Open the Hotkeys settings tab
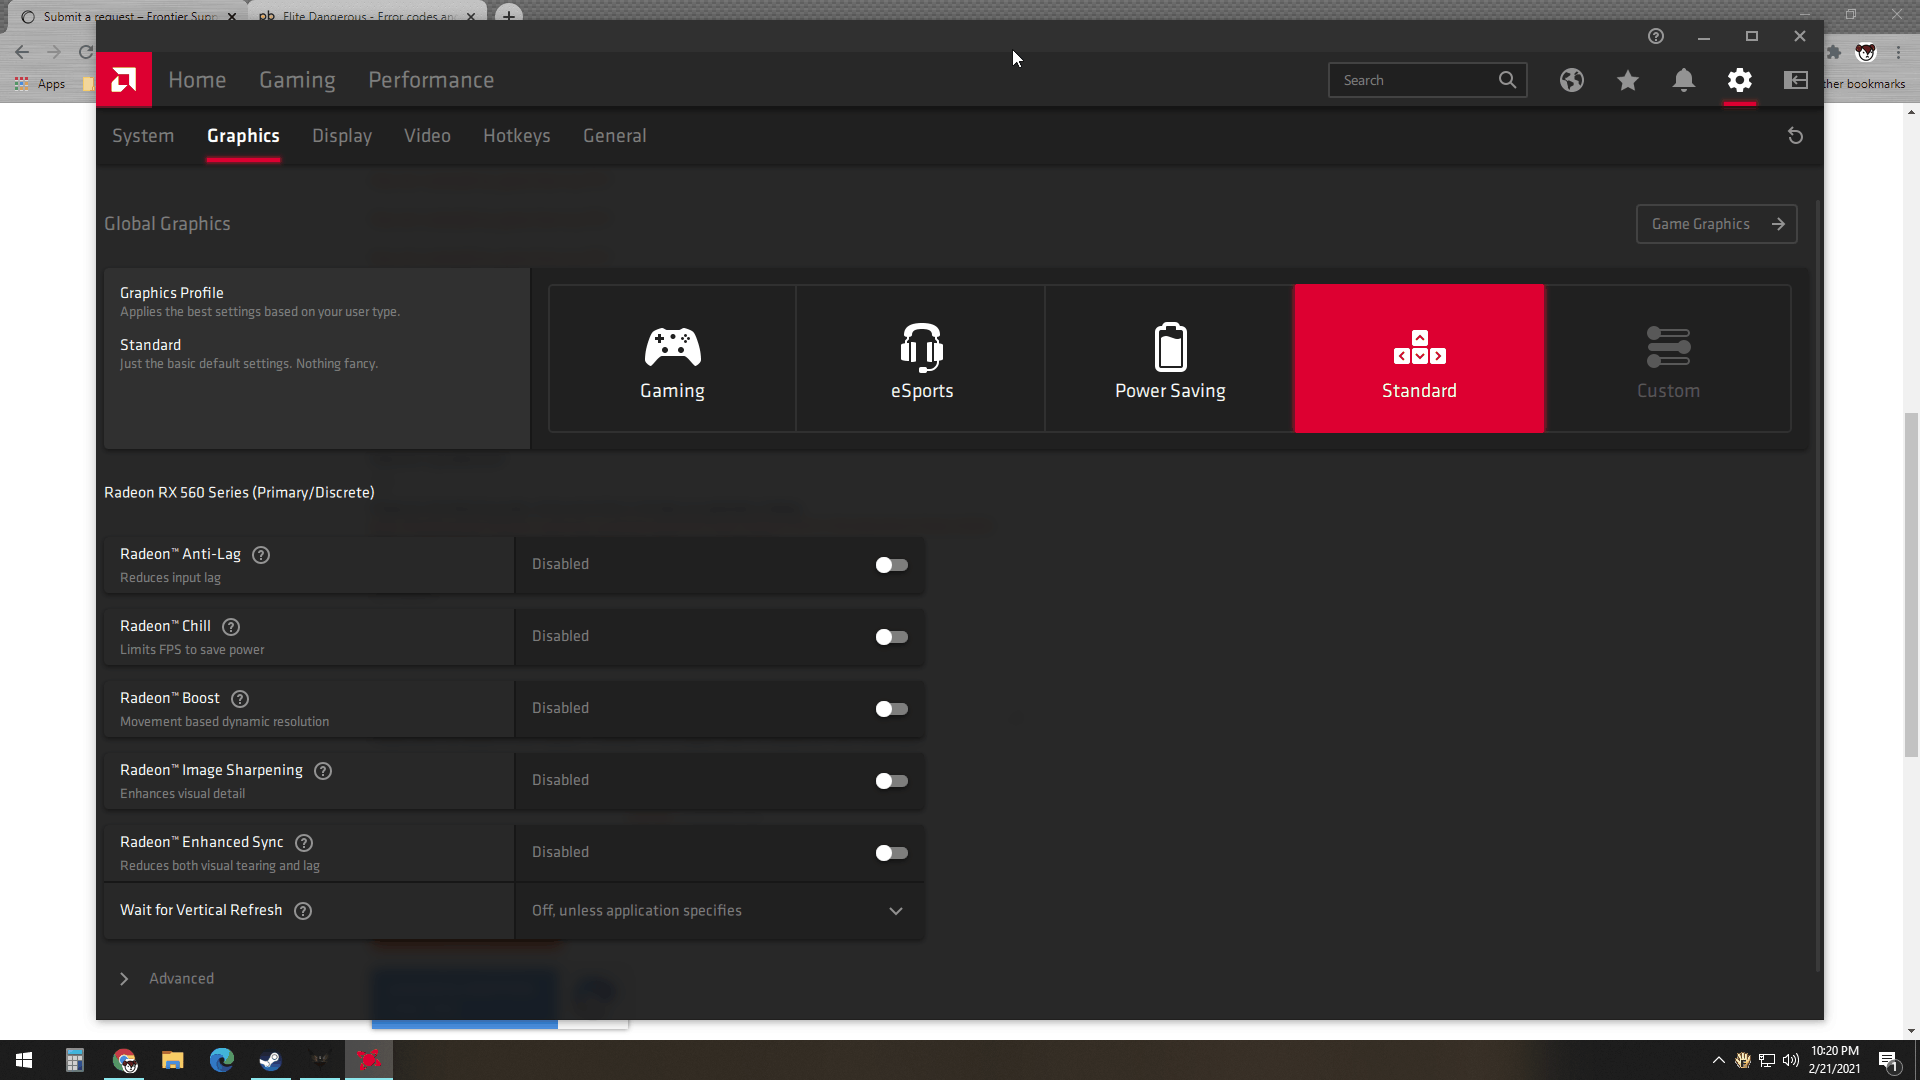 click(517, 136)
